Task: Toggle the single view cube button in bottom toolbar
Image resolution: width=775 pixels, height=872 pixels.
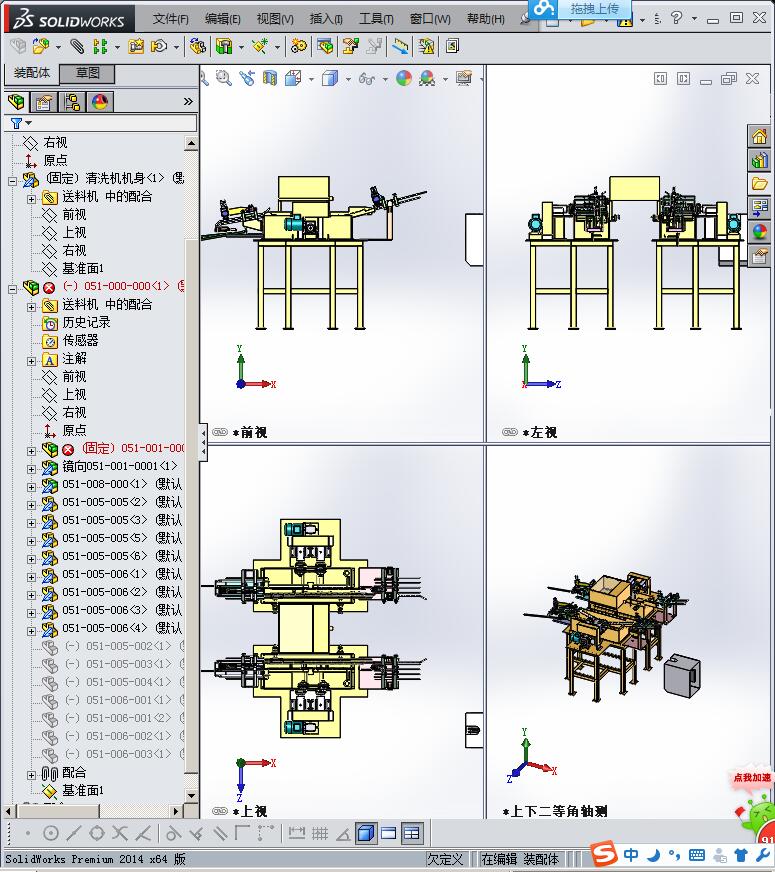Action: (x=366, y=833)
